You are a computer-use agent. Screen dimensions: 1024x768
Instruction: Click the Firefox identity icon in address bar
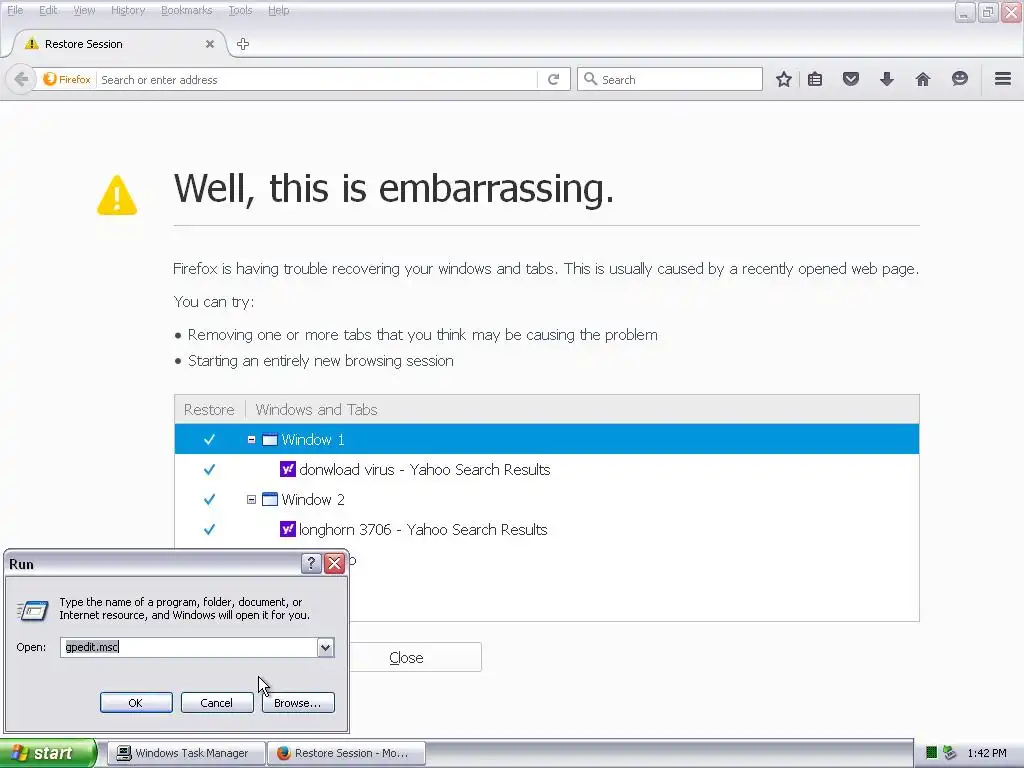pos(50,79)
